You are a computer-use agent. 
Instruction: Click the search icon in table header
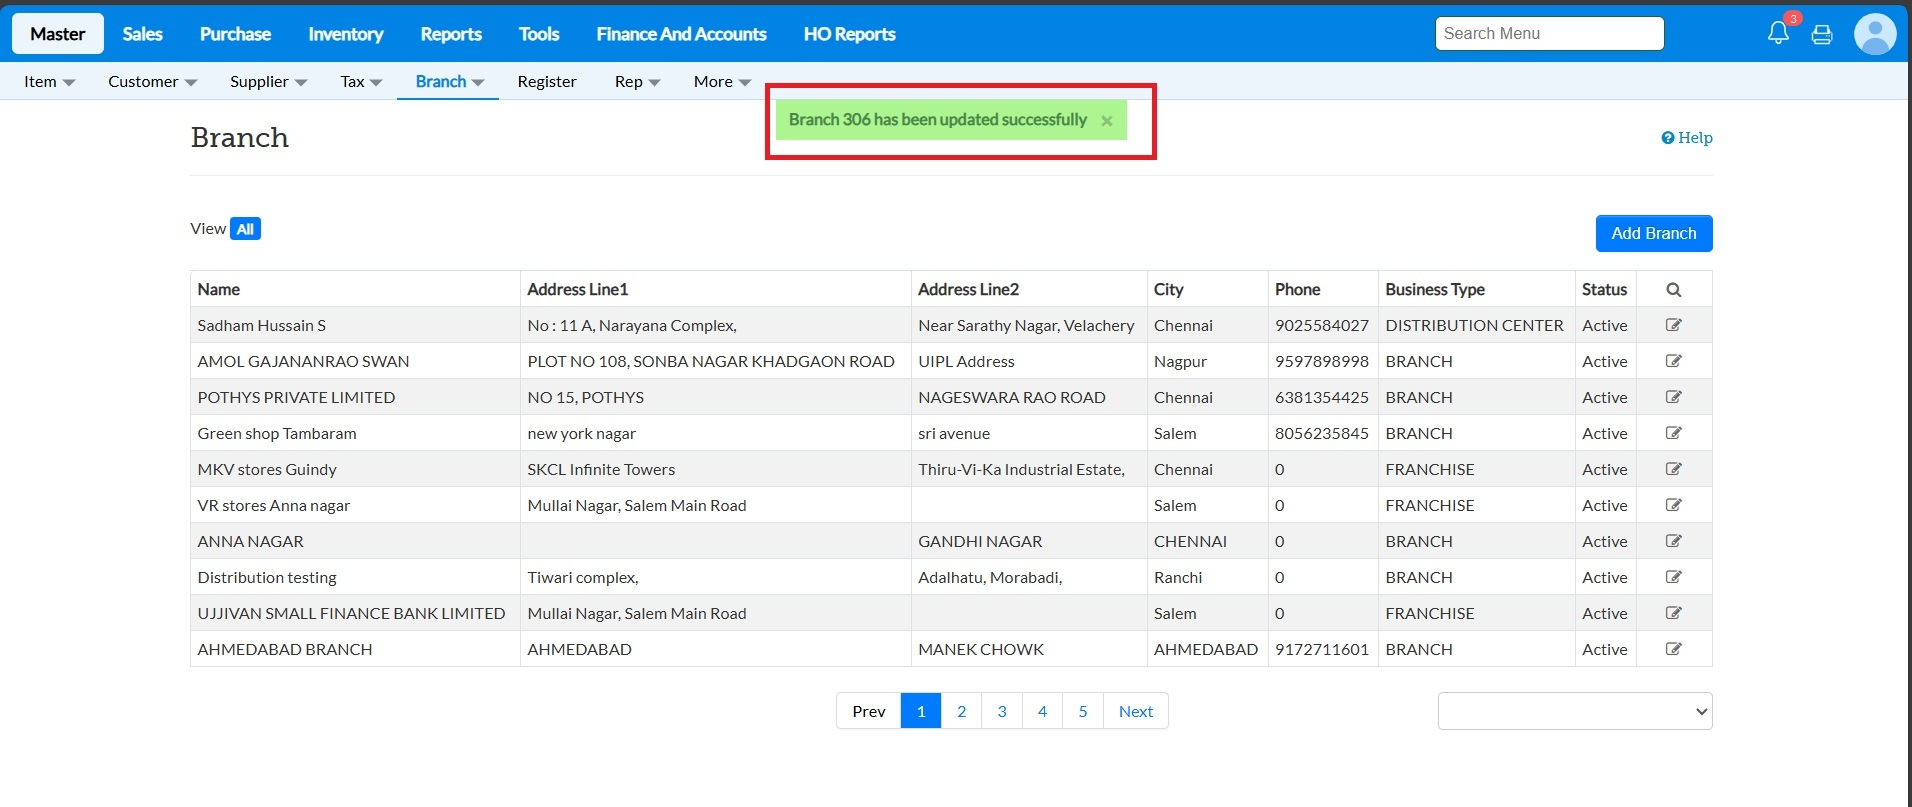pos(1673,290)
